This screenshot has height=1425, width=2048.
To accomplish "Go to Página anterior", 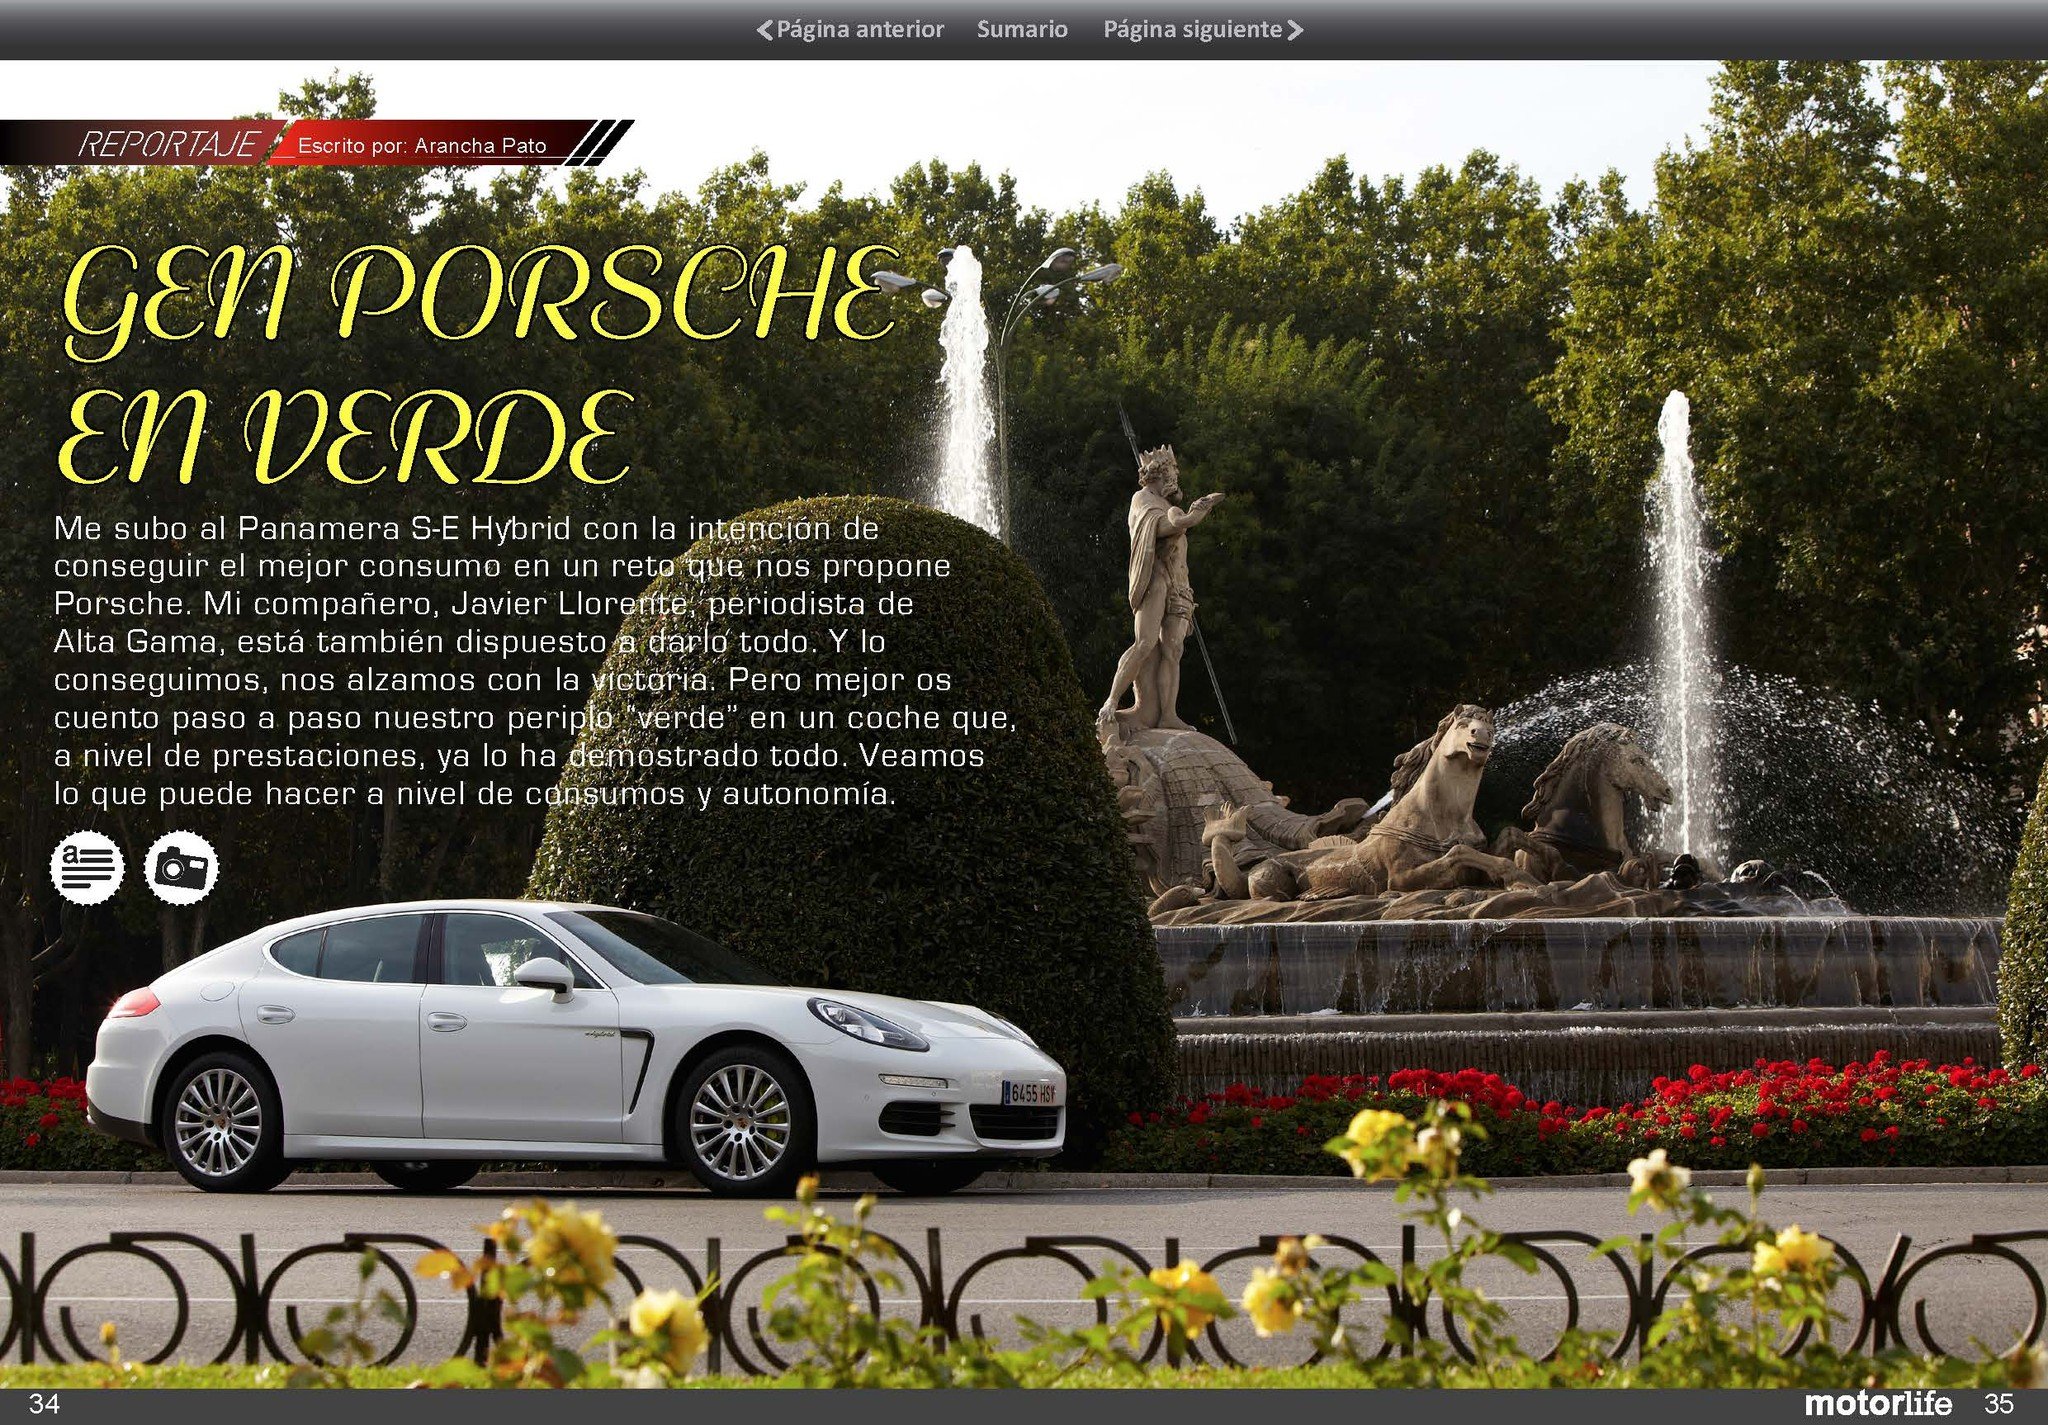I will [x=849, y=29].
